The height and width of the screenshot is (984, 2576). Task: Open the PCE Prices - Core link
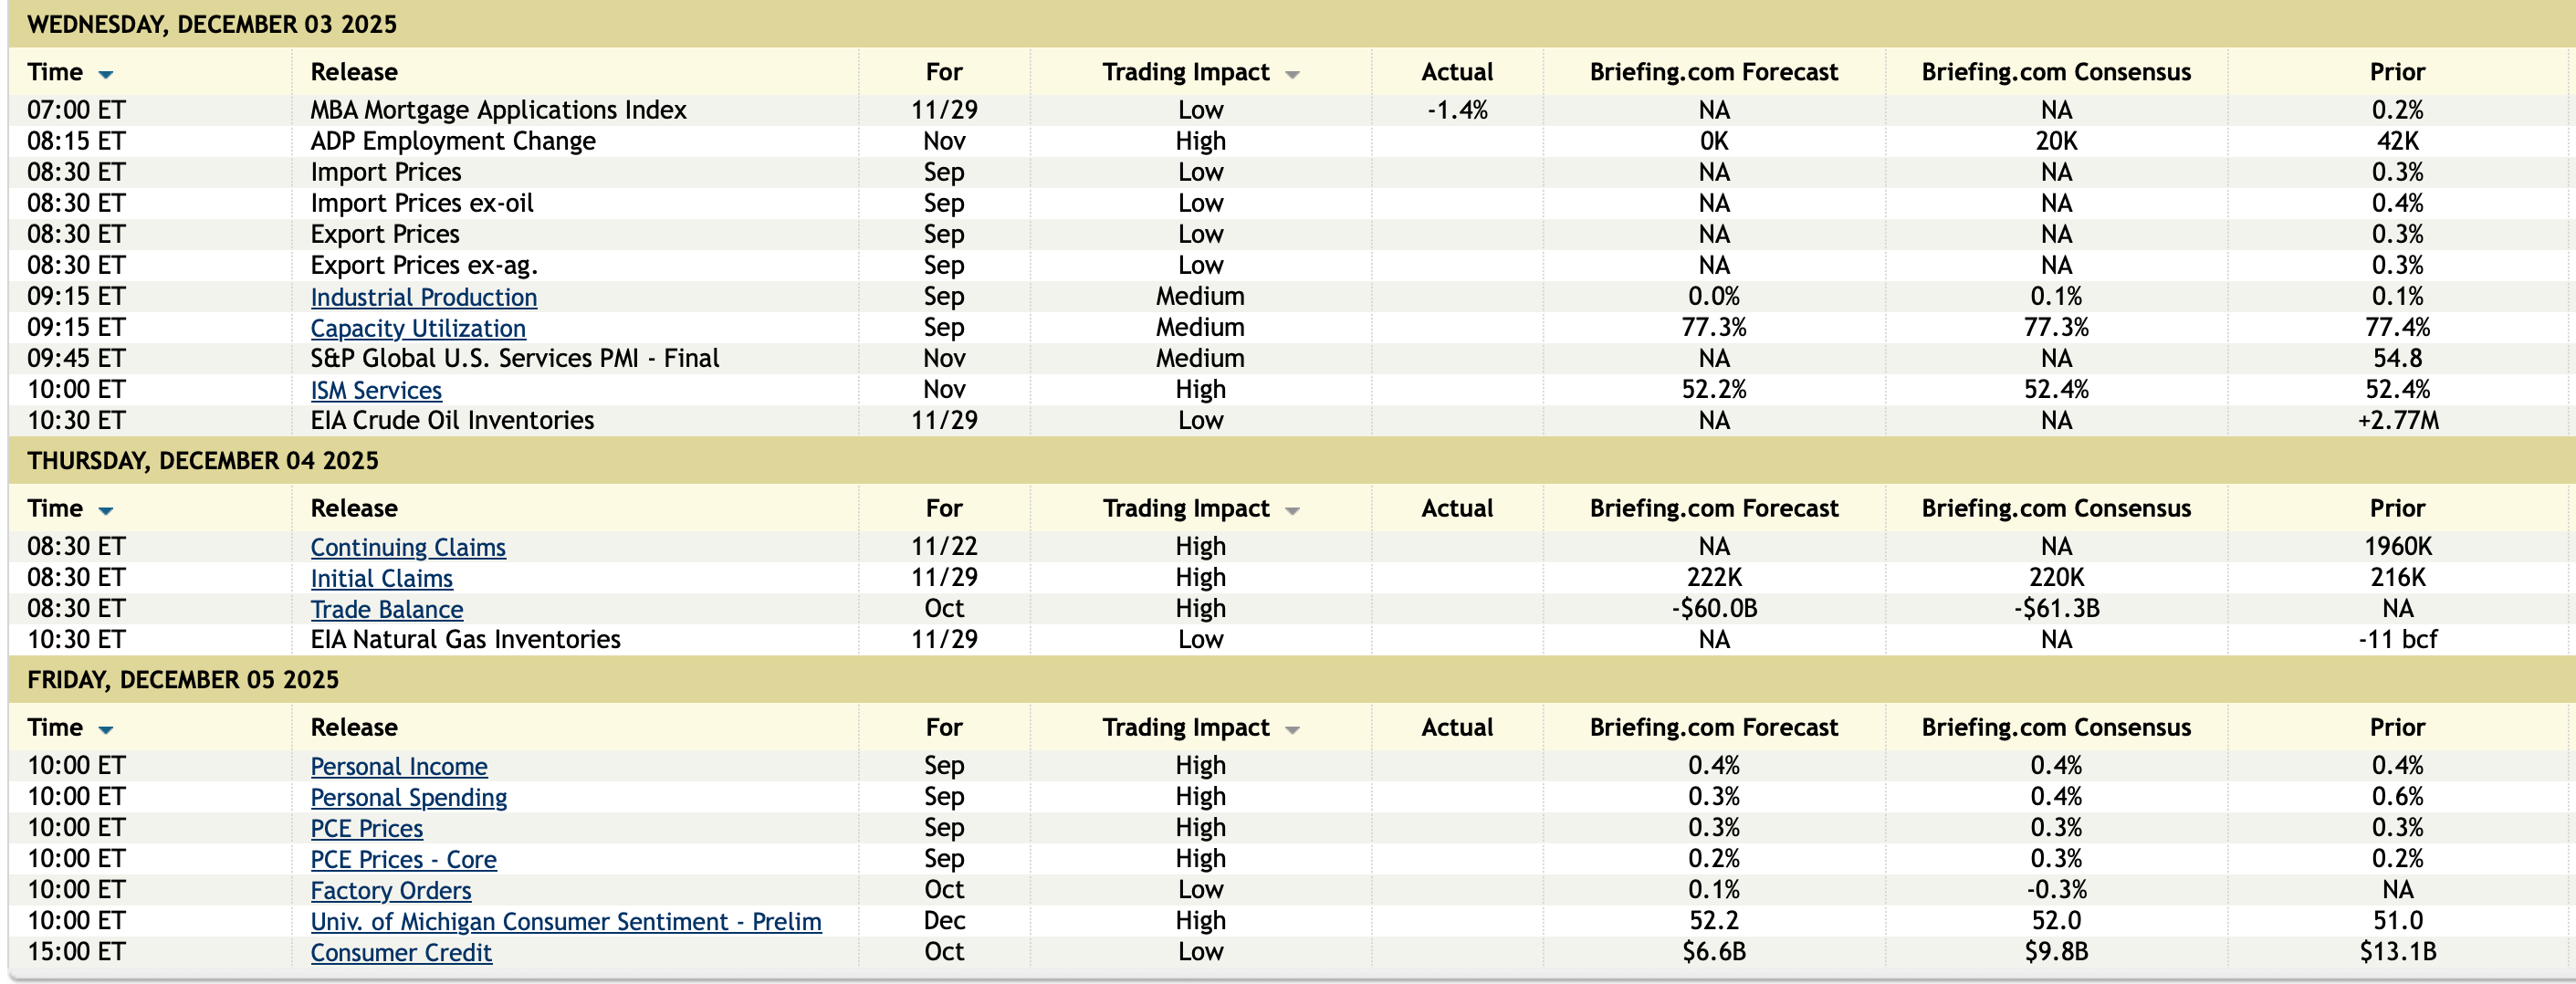pos(403,859)
